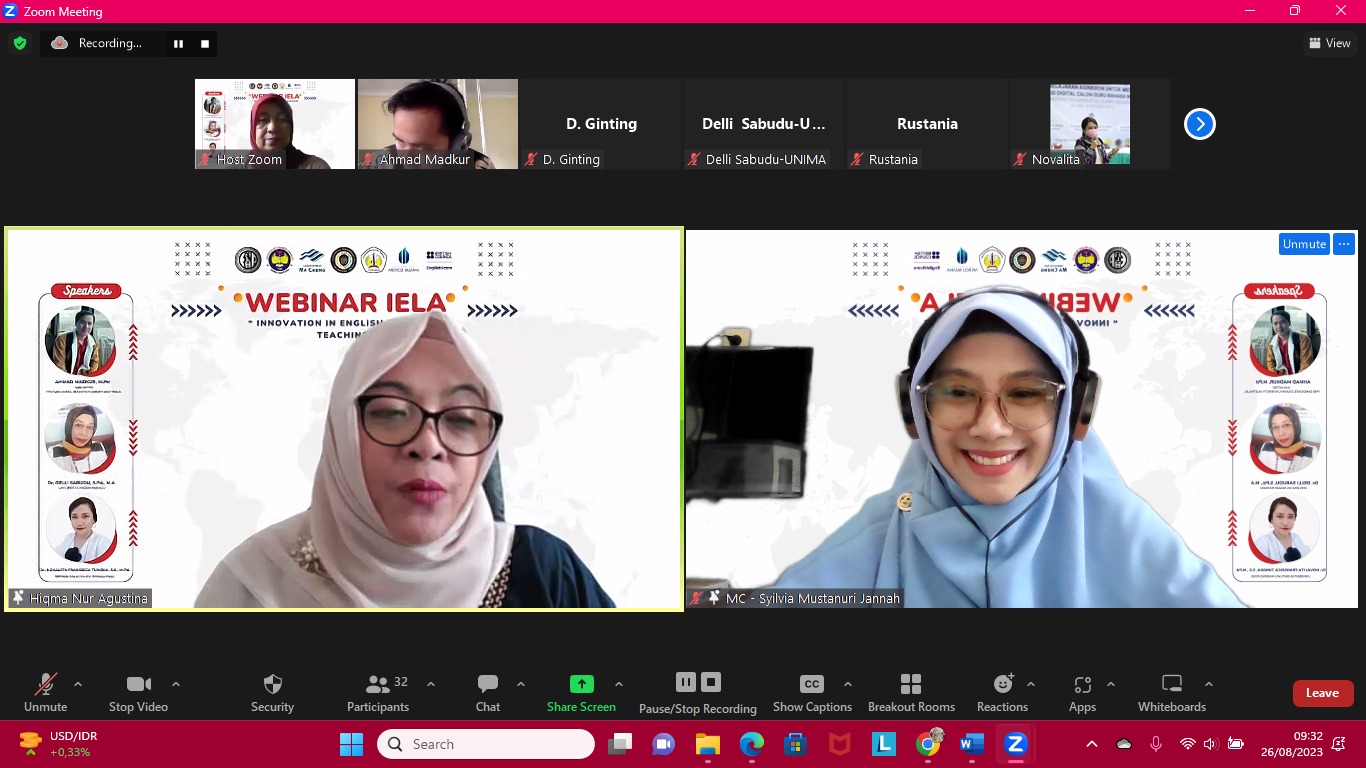The height and width of the screenshot is (768, 1366).
Task: Open the Participants panel
Action: tap(378, 693)
